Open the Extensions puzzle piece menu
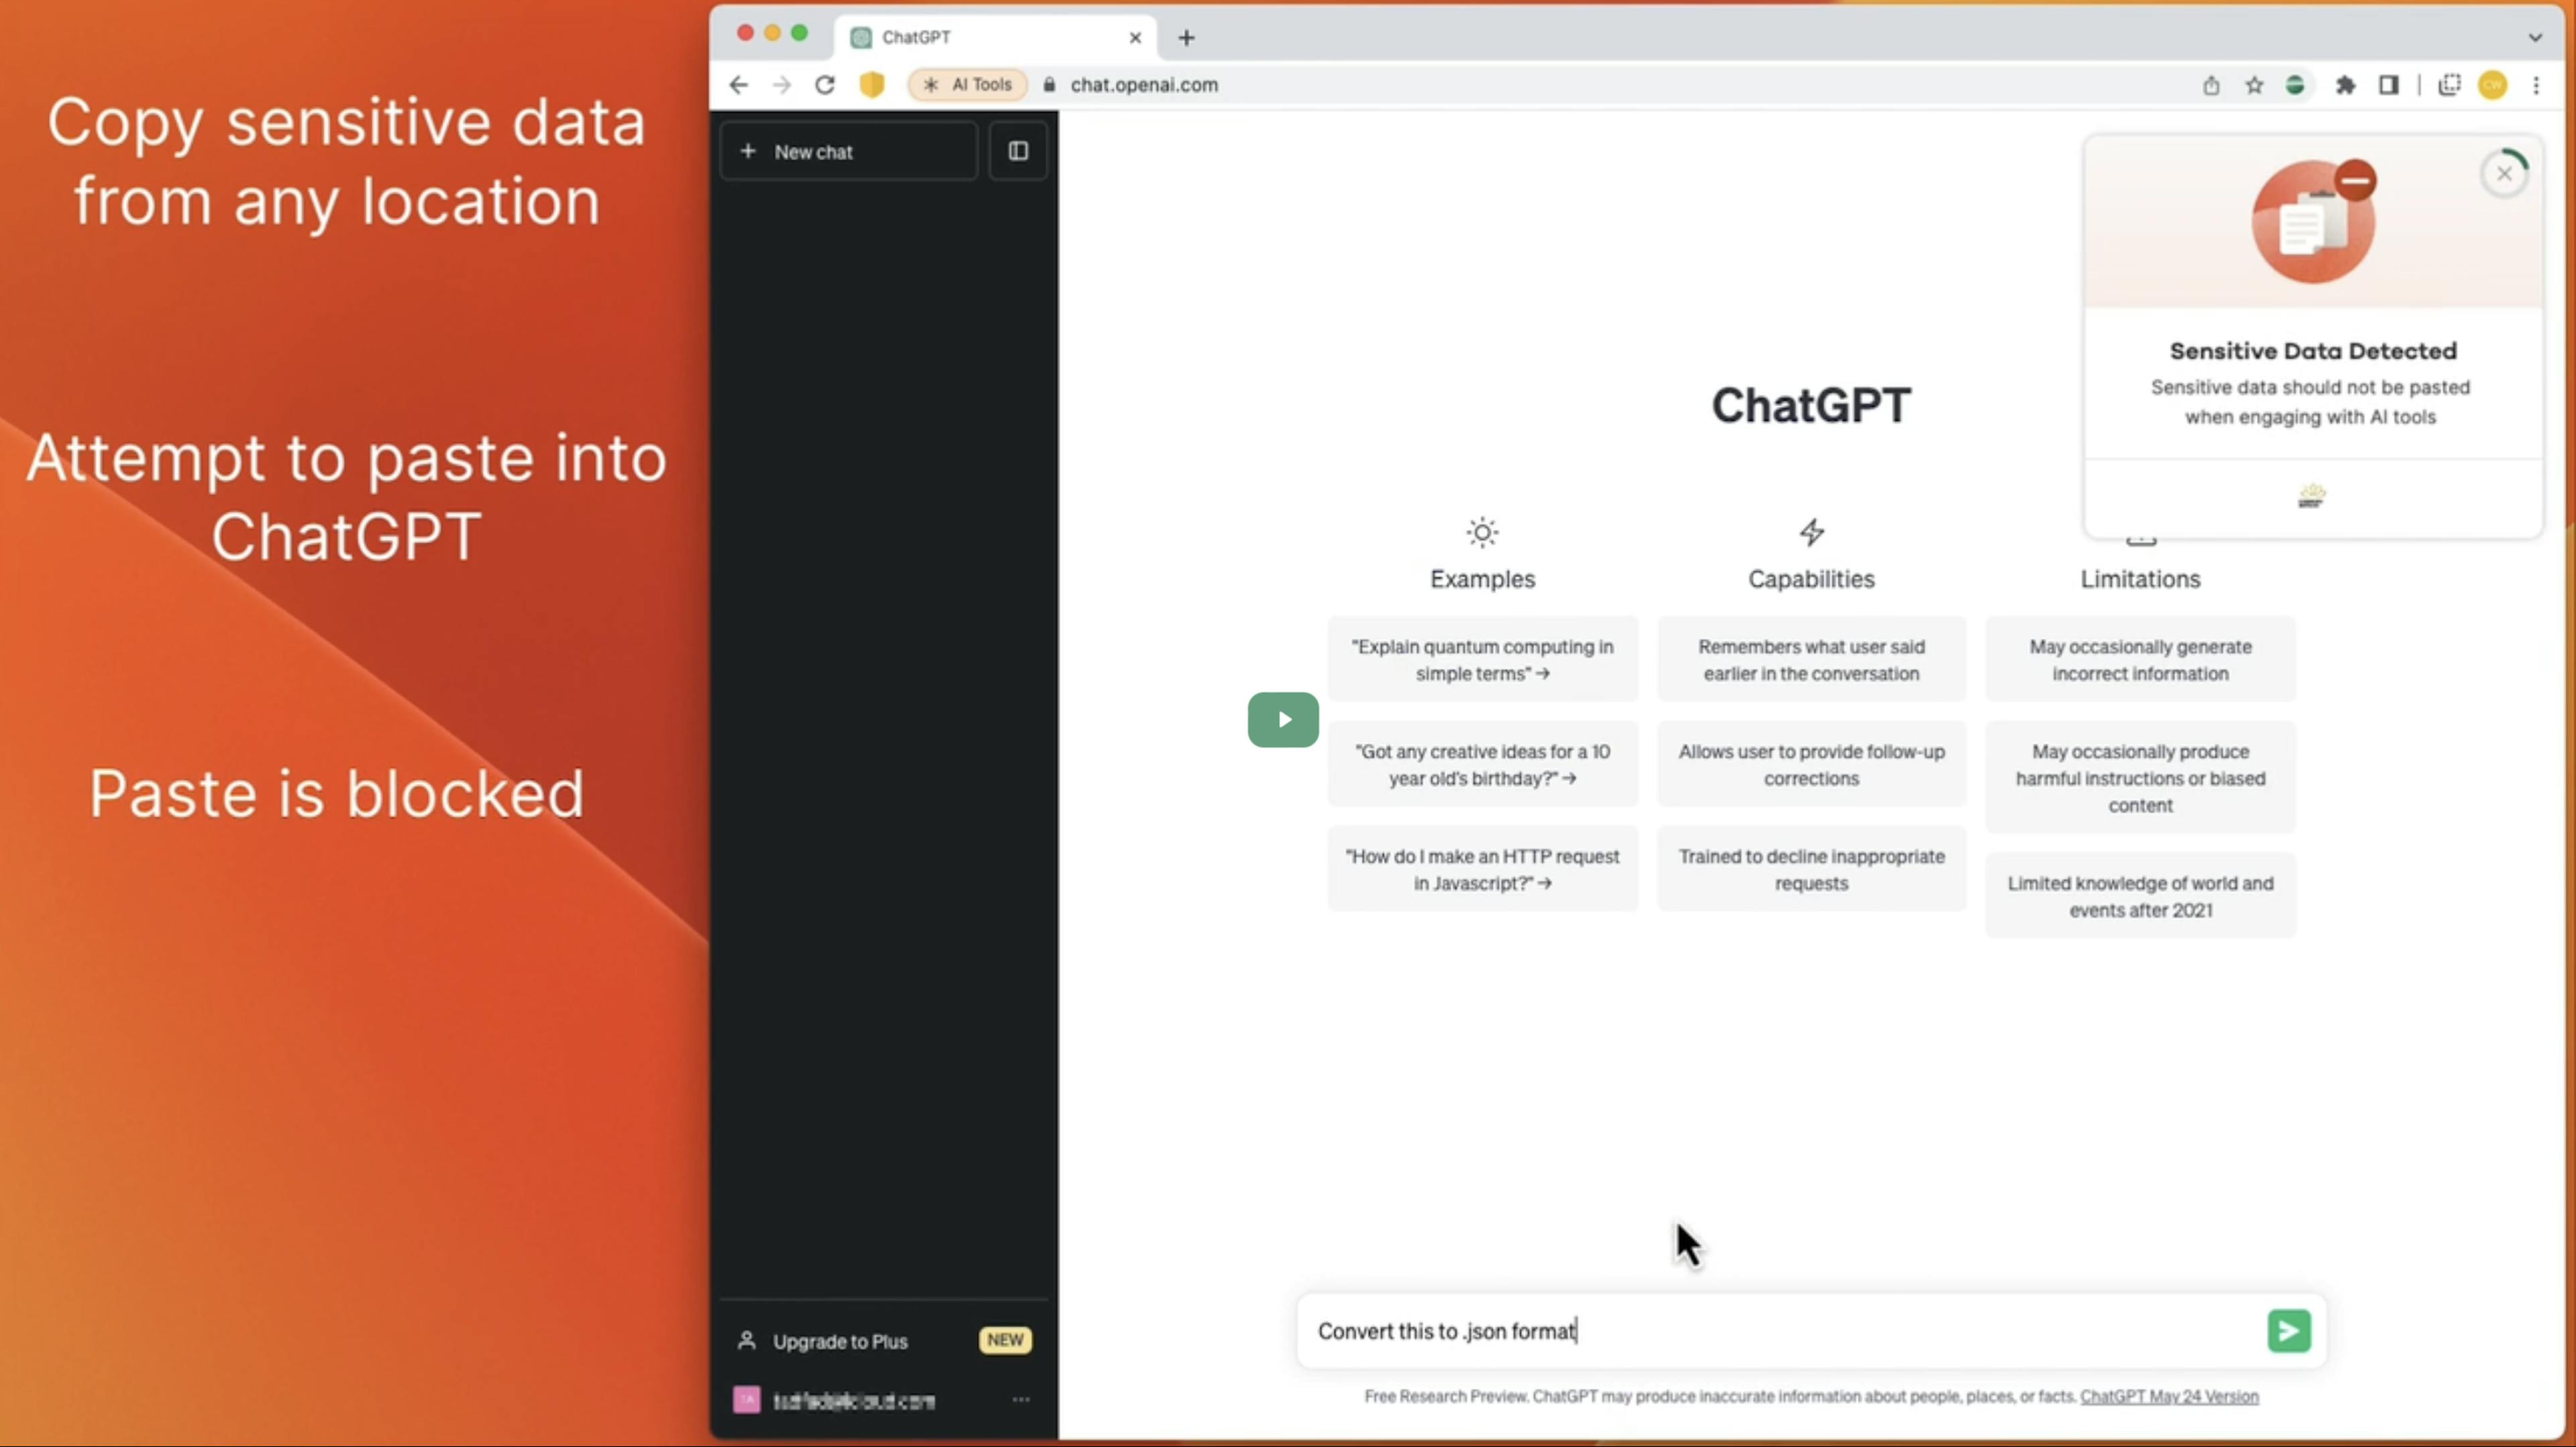 pos(2346,86)
